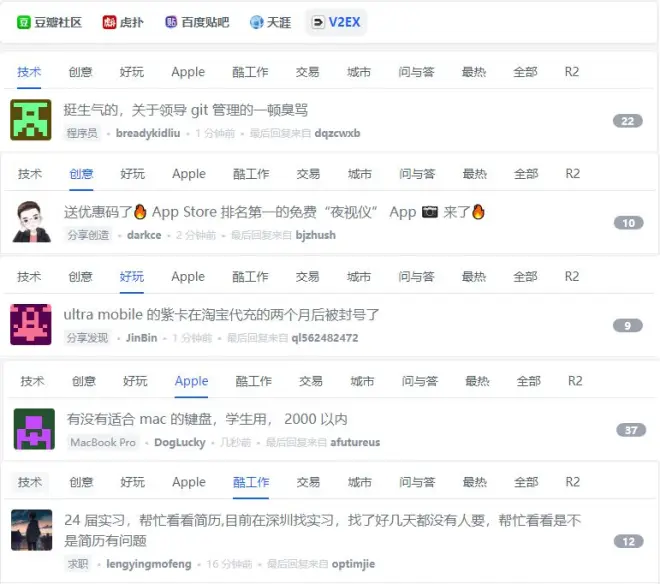
Task: Open the MacBook Pro node tag
Action: 103,443
